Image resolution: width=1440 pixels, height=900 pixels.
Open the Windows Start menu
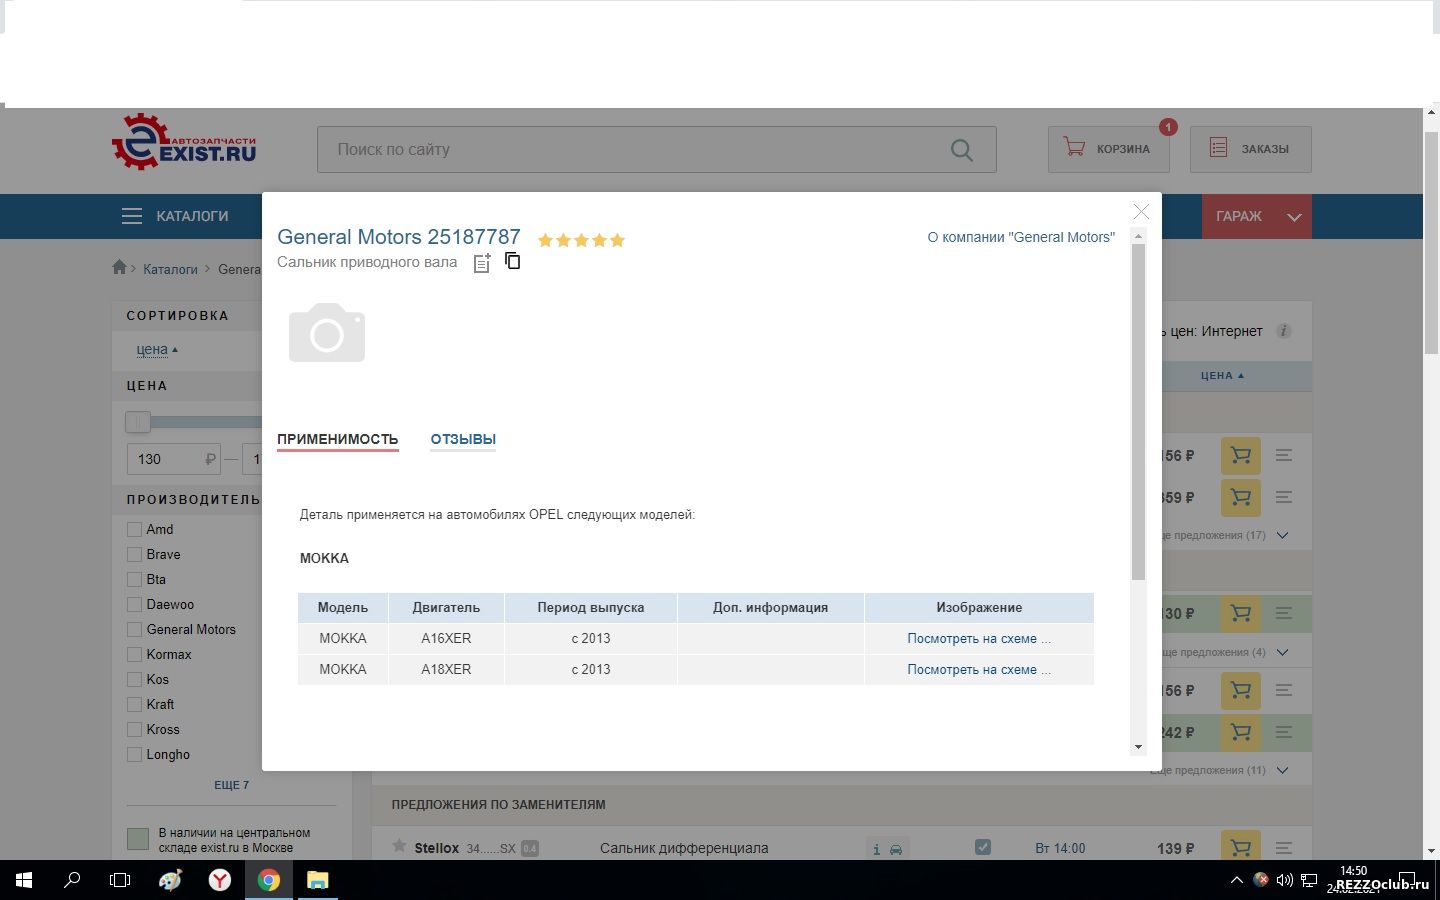click(x=24, y=880)
